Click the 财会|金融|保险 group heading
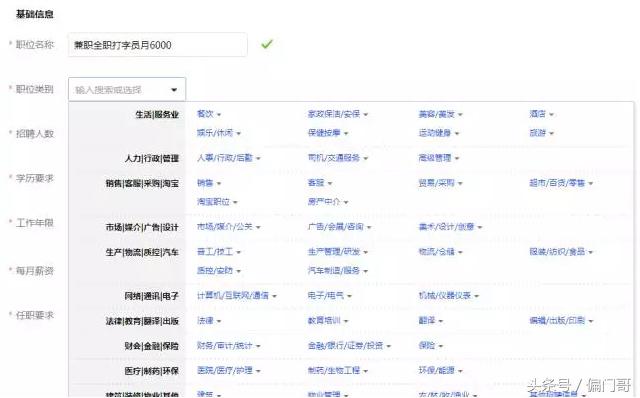 click(152, 346)
